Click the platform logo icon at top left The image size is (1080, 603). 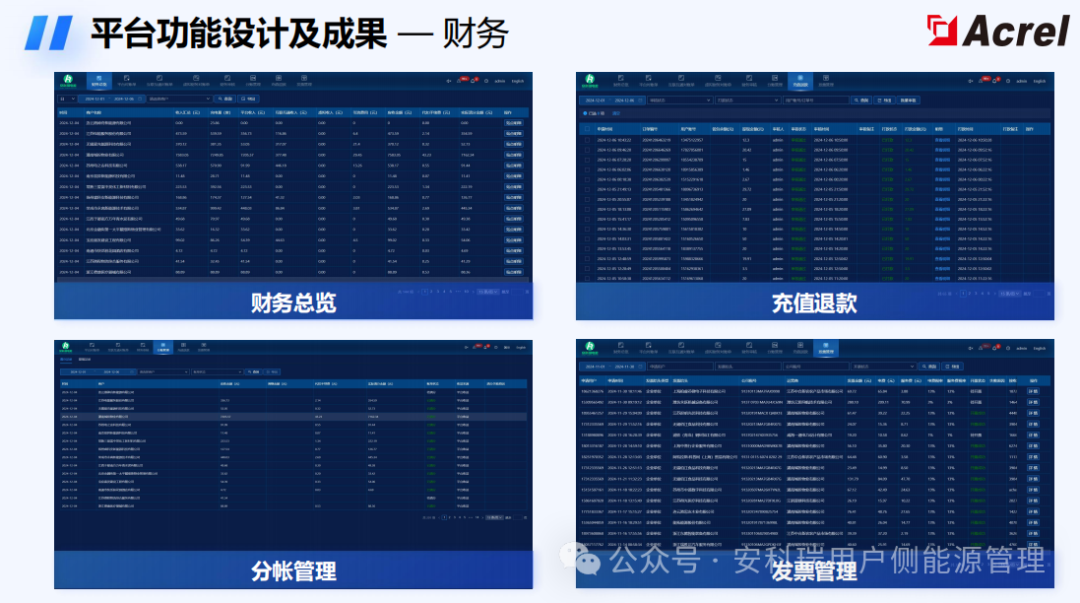(68, 79)
